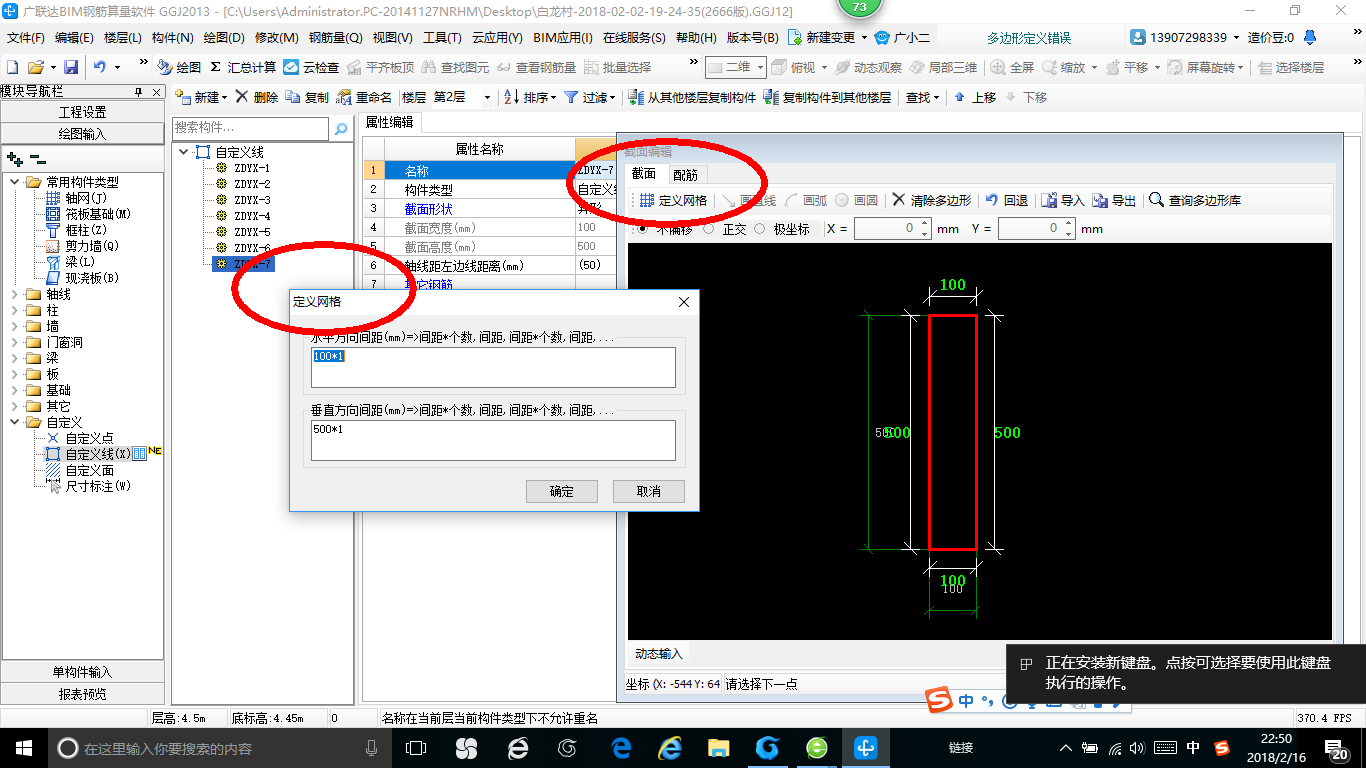Viewport: 1366px width, 768px height.
Task: Collapse the 自定义 folder in navigation
Action: (x=15, y=422)
